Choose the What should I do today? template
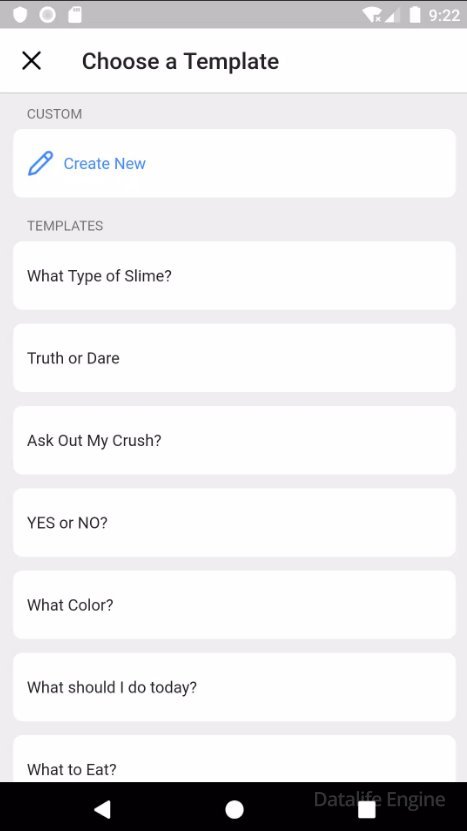Viewport: 467px width, 831px height. click(x=234, y=687)
